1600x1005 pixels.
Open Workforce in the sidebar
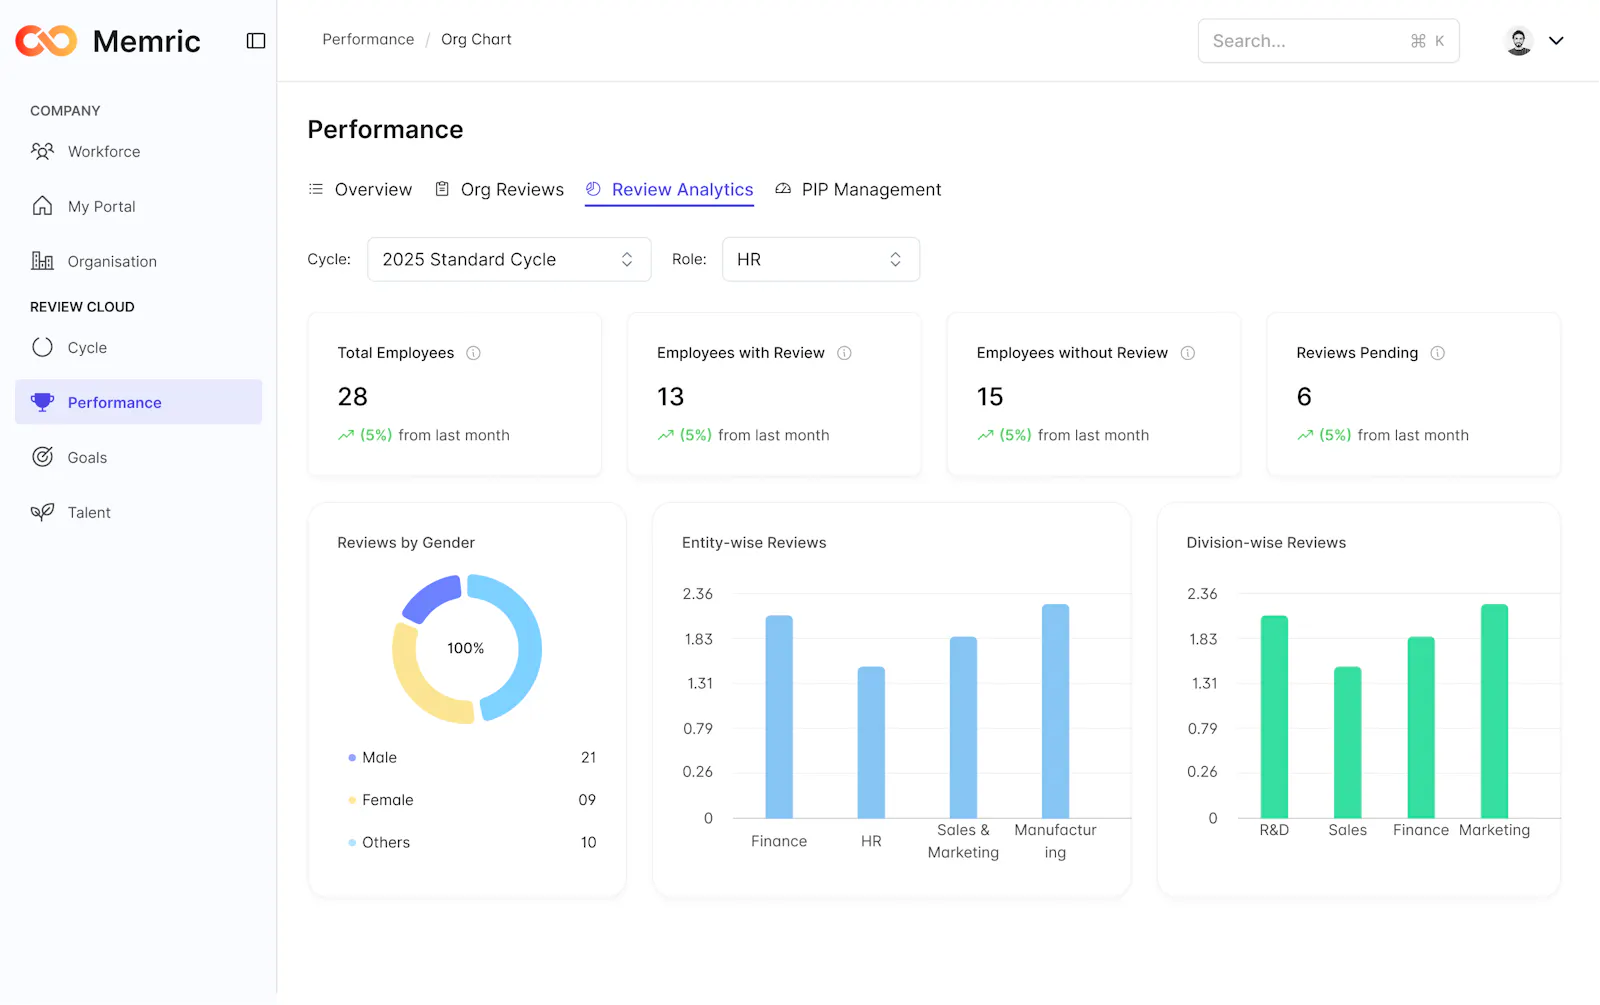click(138, 151)
